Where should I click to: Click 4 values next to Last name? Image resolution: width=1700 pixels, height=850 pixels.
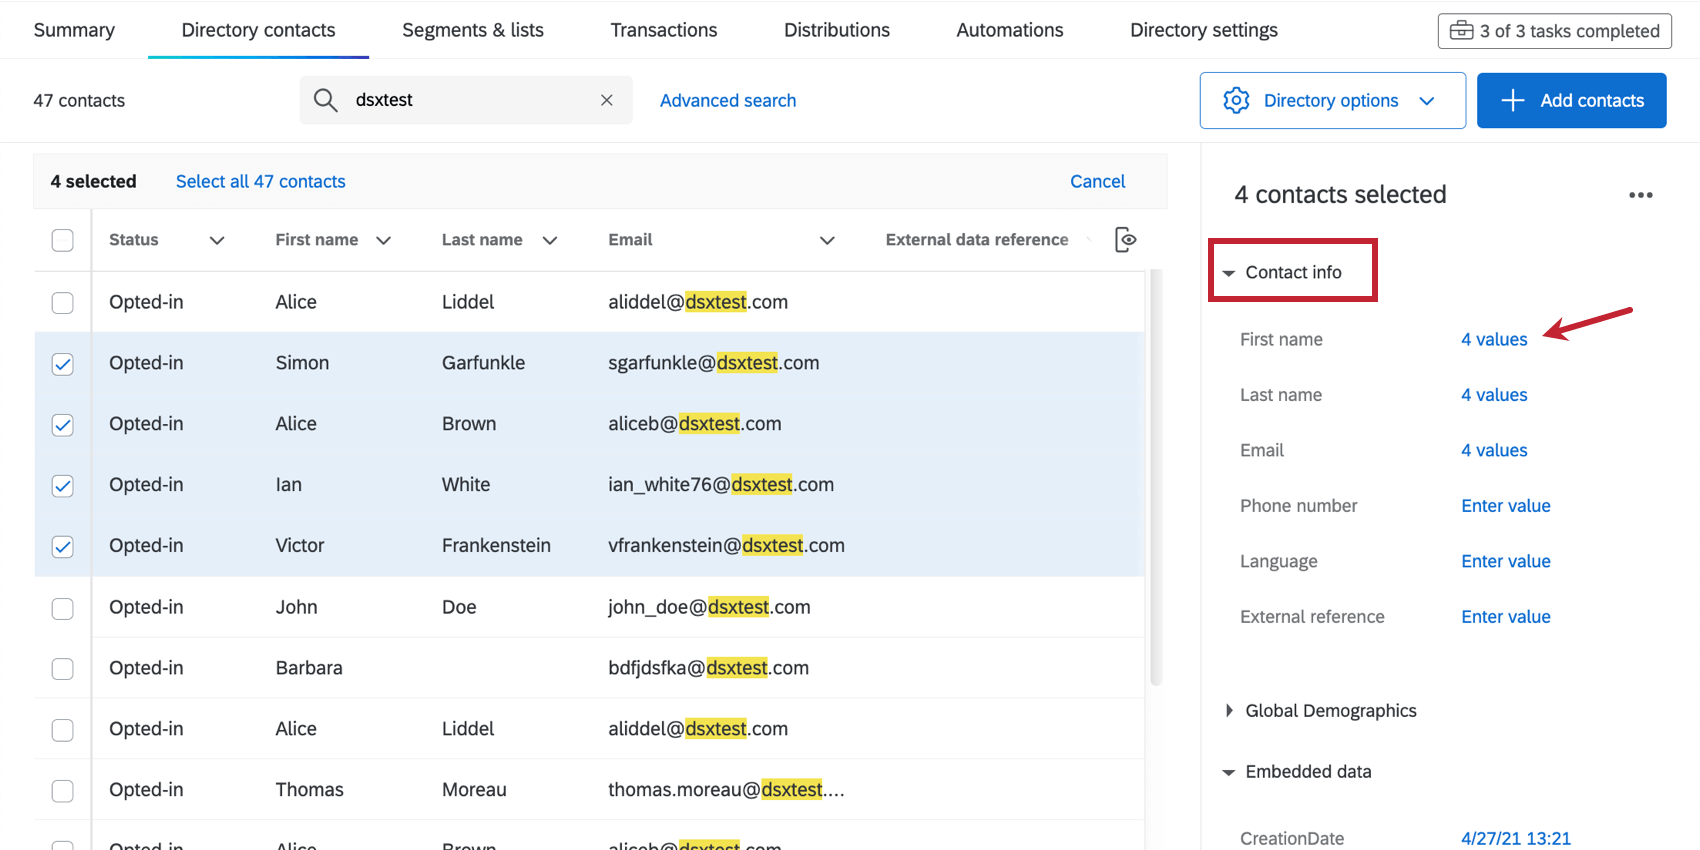(1494, 395)
